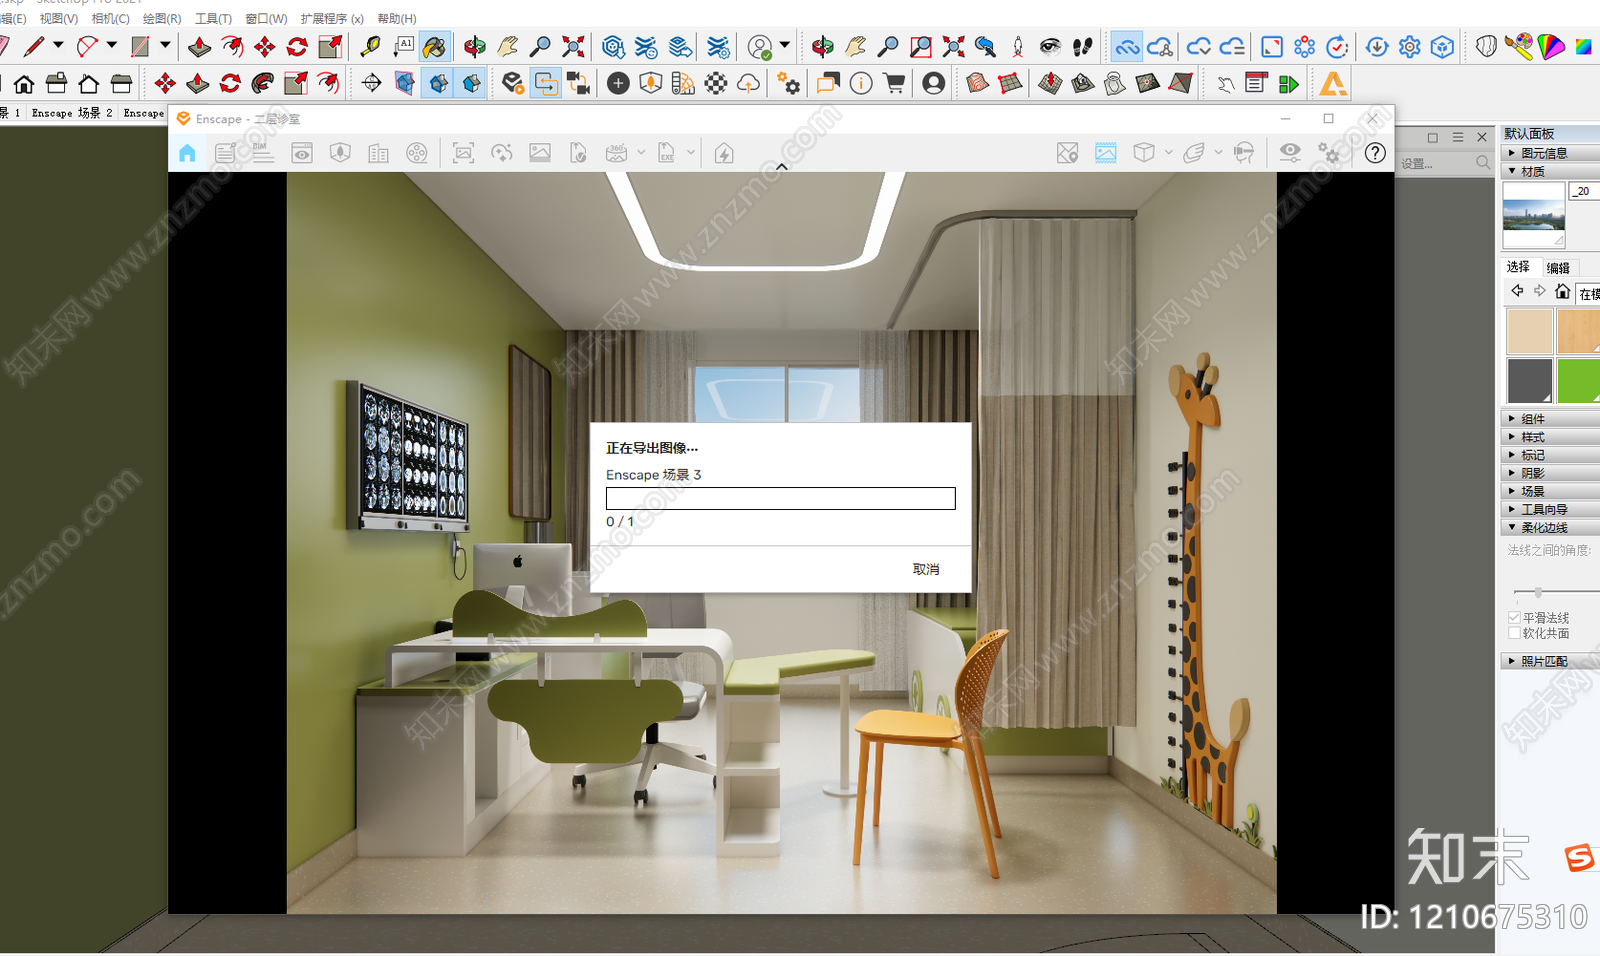The height and width of the screenshot is (956, 1600).
Task: Click the material name field _20
Action: (x=1585, y=191)
